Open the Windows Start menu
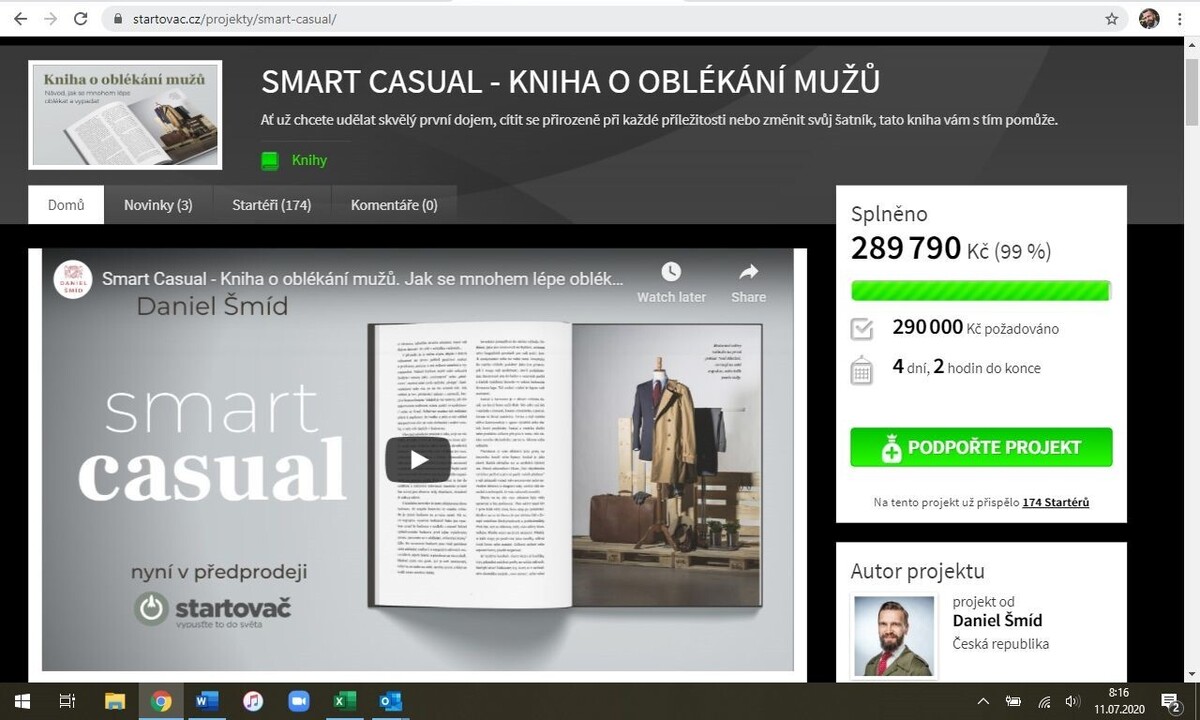The image size is (1200, 720). [21, 701]
